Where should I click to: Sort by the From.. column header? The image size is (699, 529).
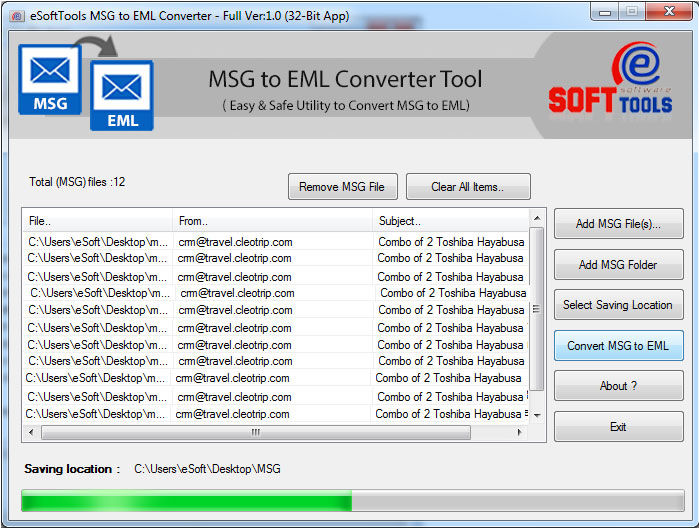click(x=272, y=221)
